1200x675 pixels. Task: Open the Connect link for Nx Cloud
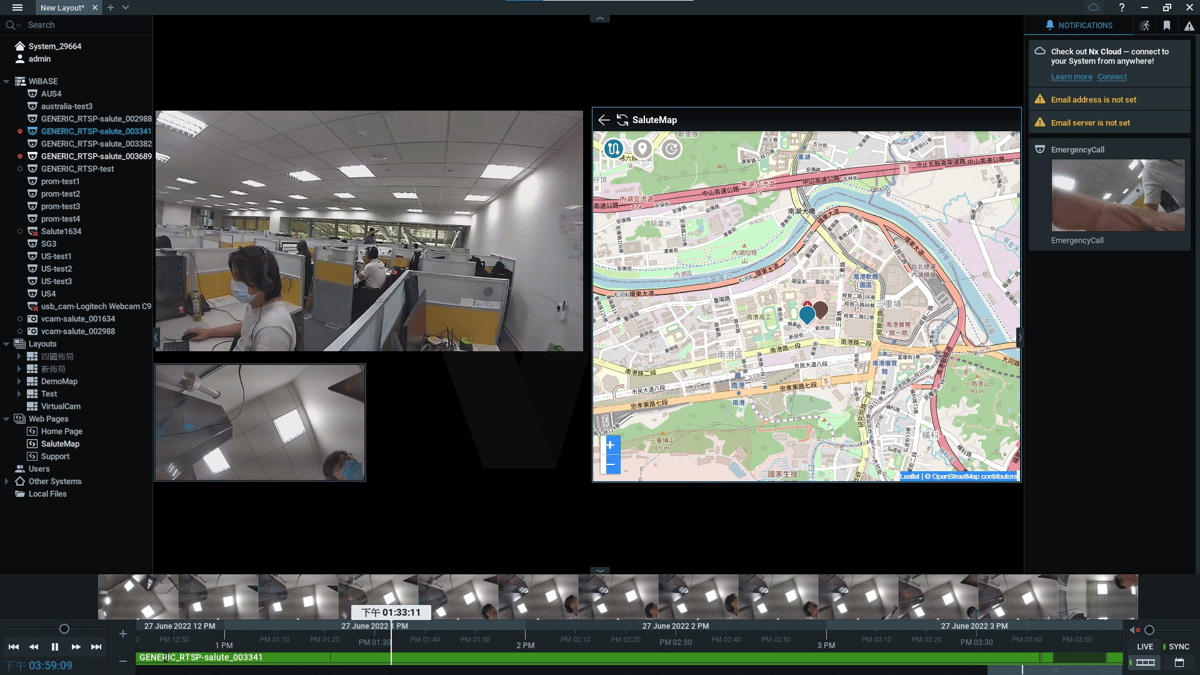tap(1112, 77)
